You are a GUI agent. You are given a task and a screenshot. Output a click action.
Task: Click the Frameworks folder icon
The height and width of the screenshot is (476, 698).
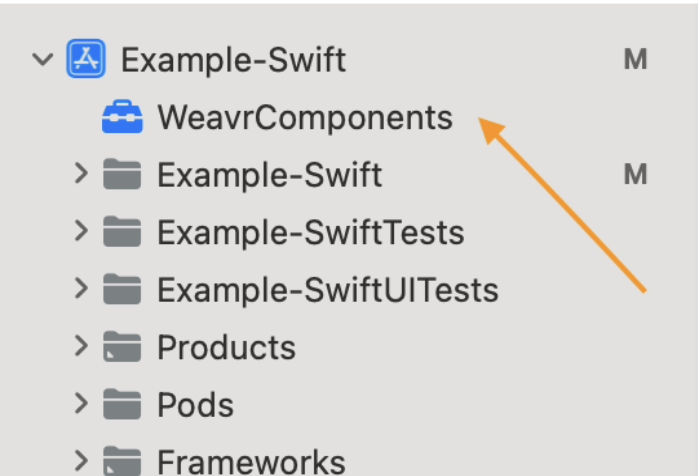[122, 461]
